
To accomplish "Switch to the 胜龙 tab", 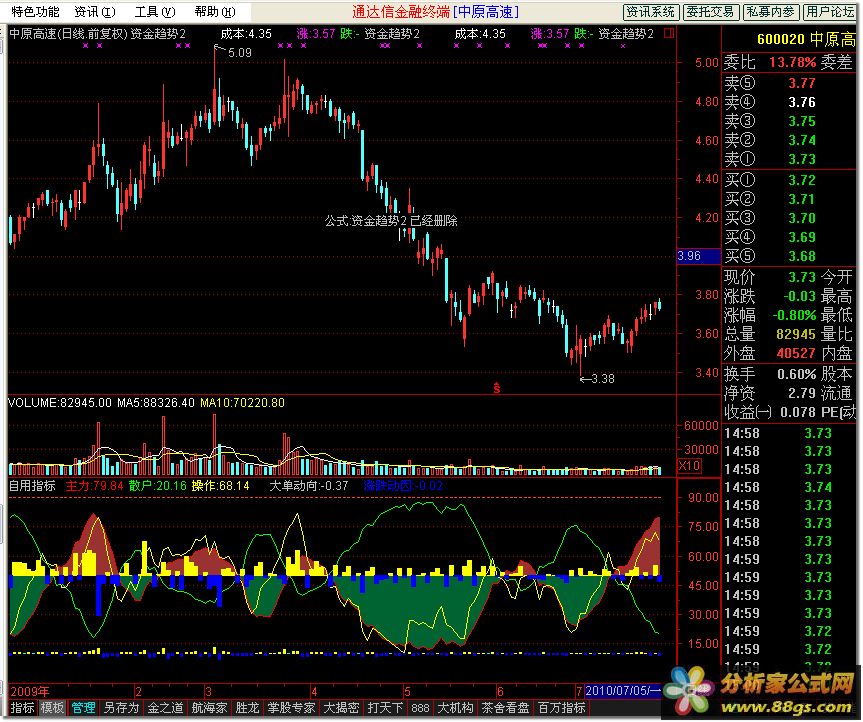I will click(x=247, y=708).
